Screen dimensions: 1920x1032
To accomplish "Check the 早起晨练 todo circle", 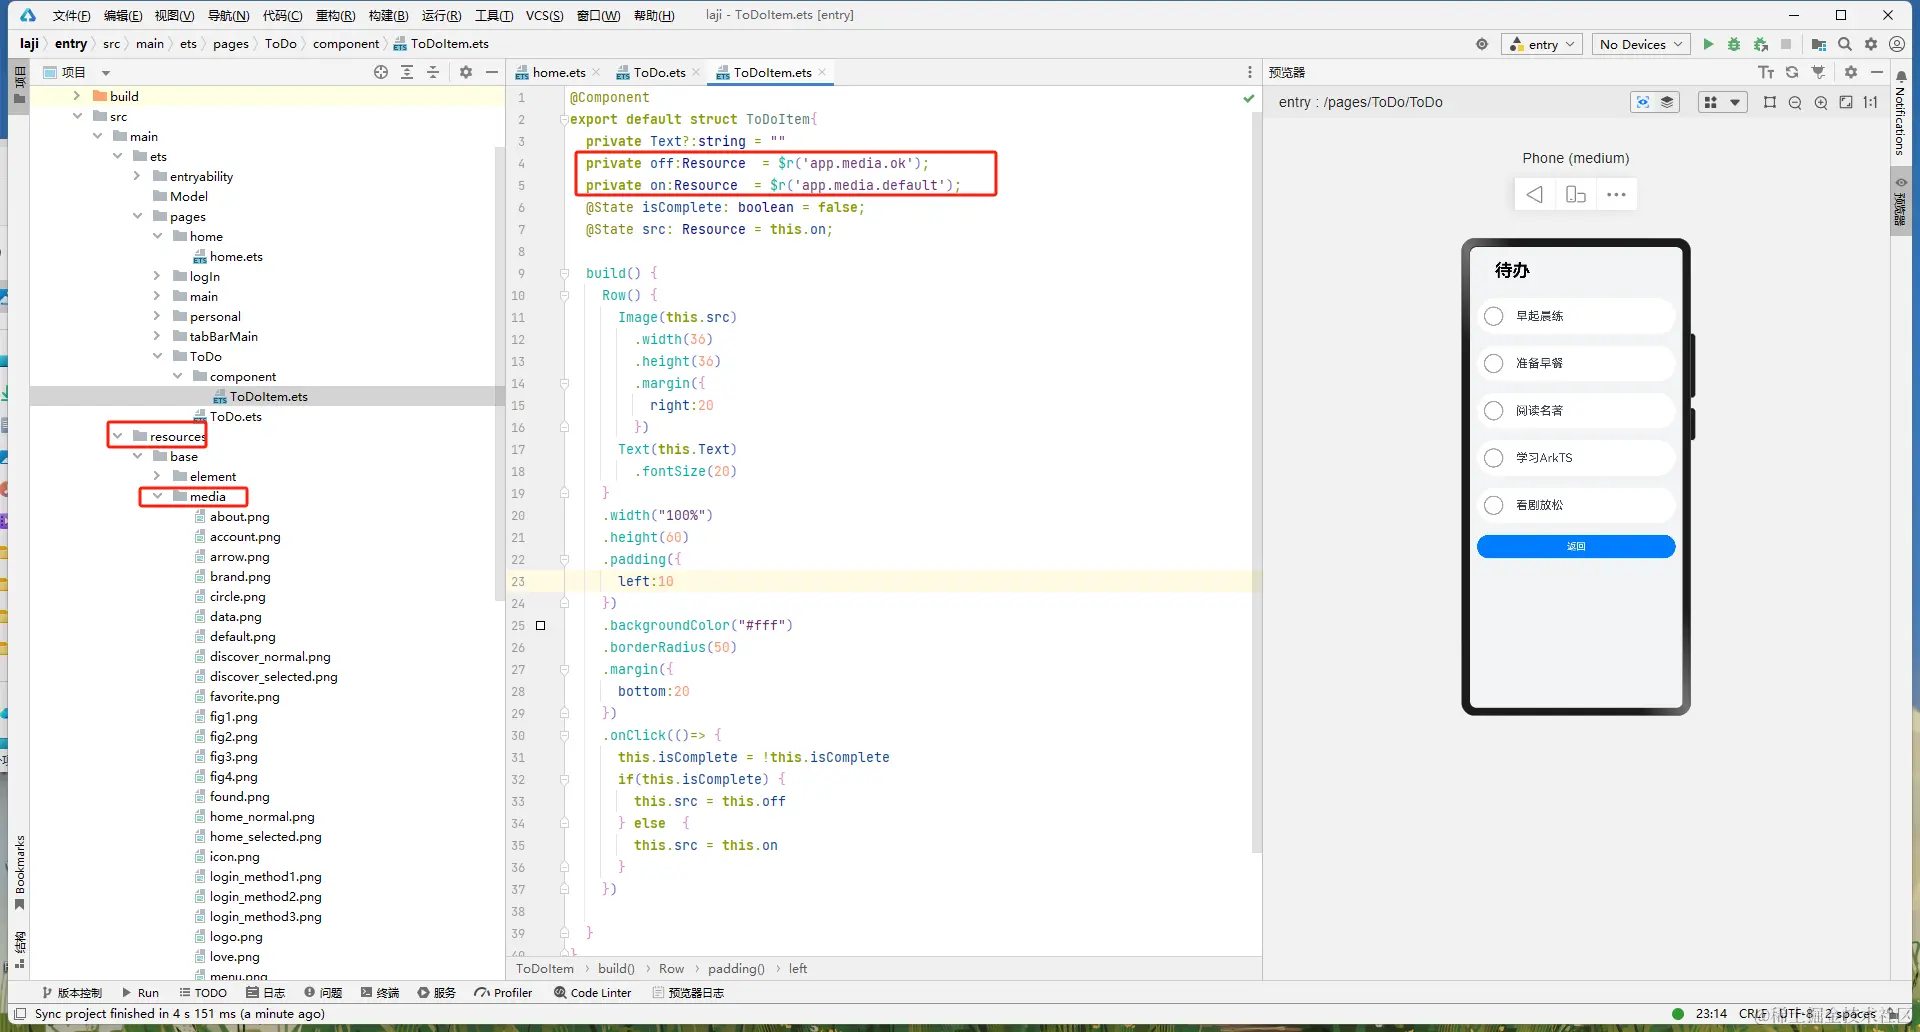I will click(1494, 316).
